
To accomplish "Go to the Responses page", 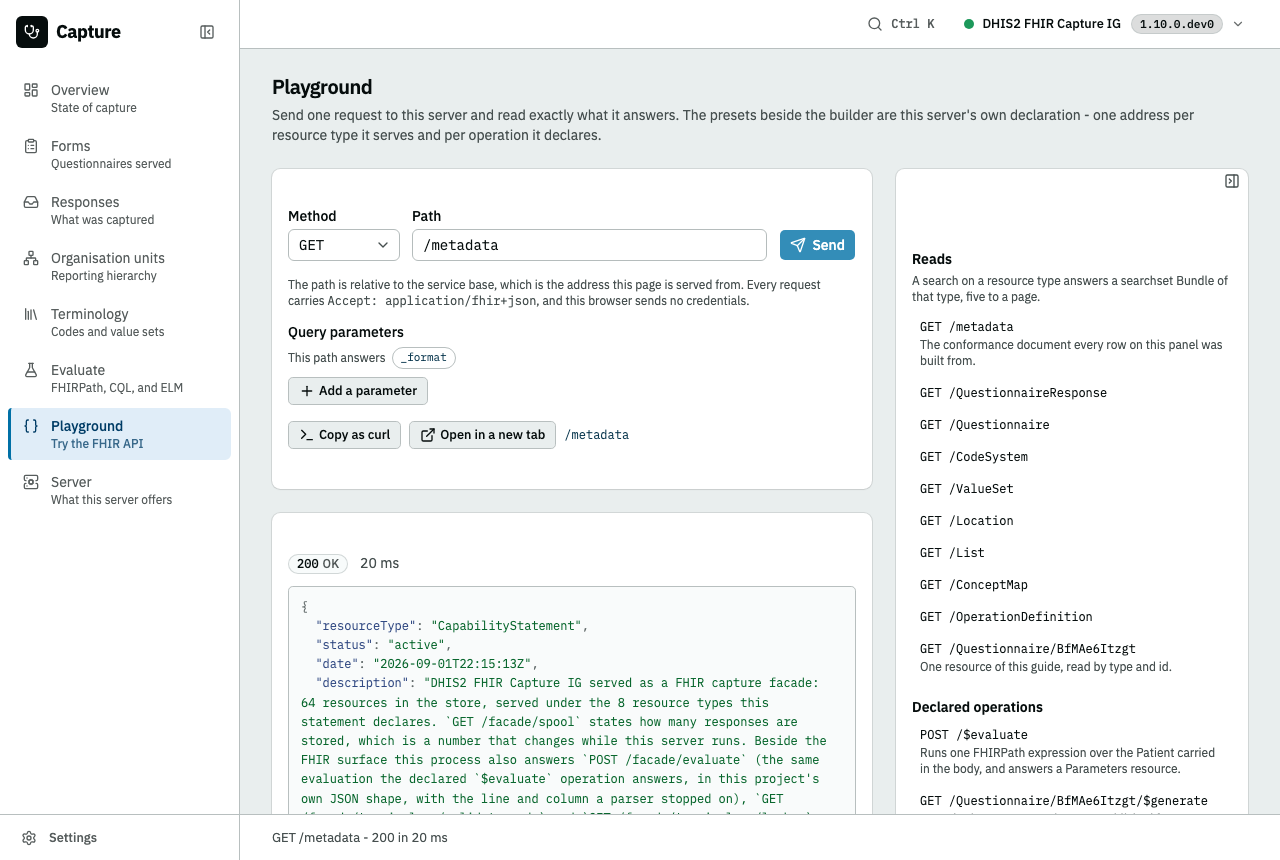I will point(119,210).
